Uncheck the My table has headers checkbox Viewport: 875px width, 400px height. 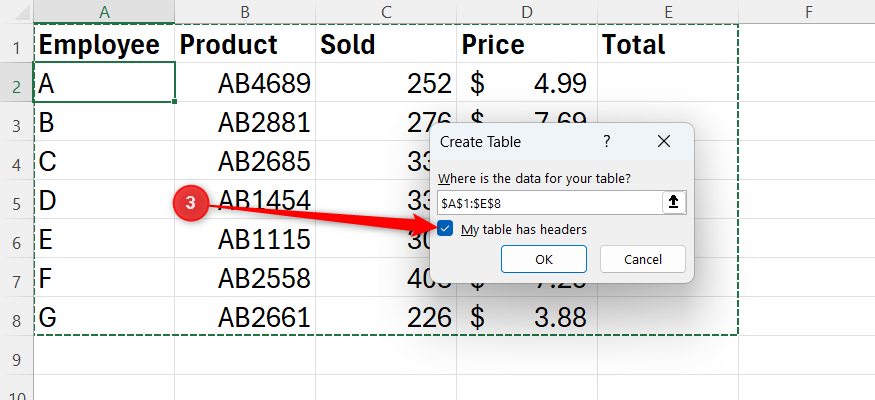click(x=445, y=229)
